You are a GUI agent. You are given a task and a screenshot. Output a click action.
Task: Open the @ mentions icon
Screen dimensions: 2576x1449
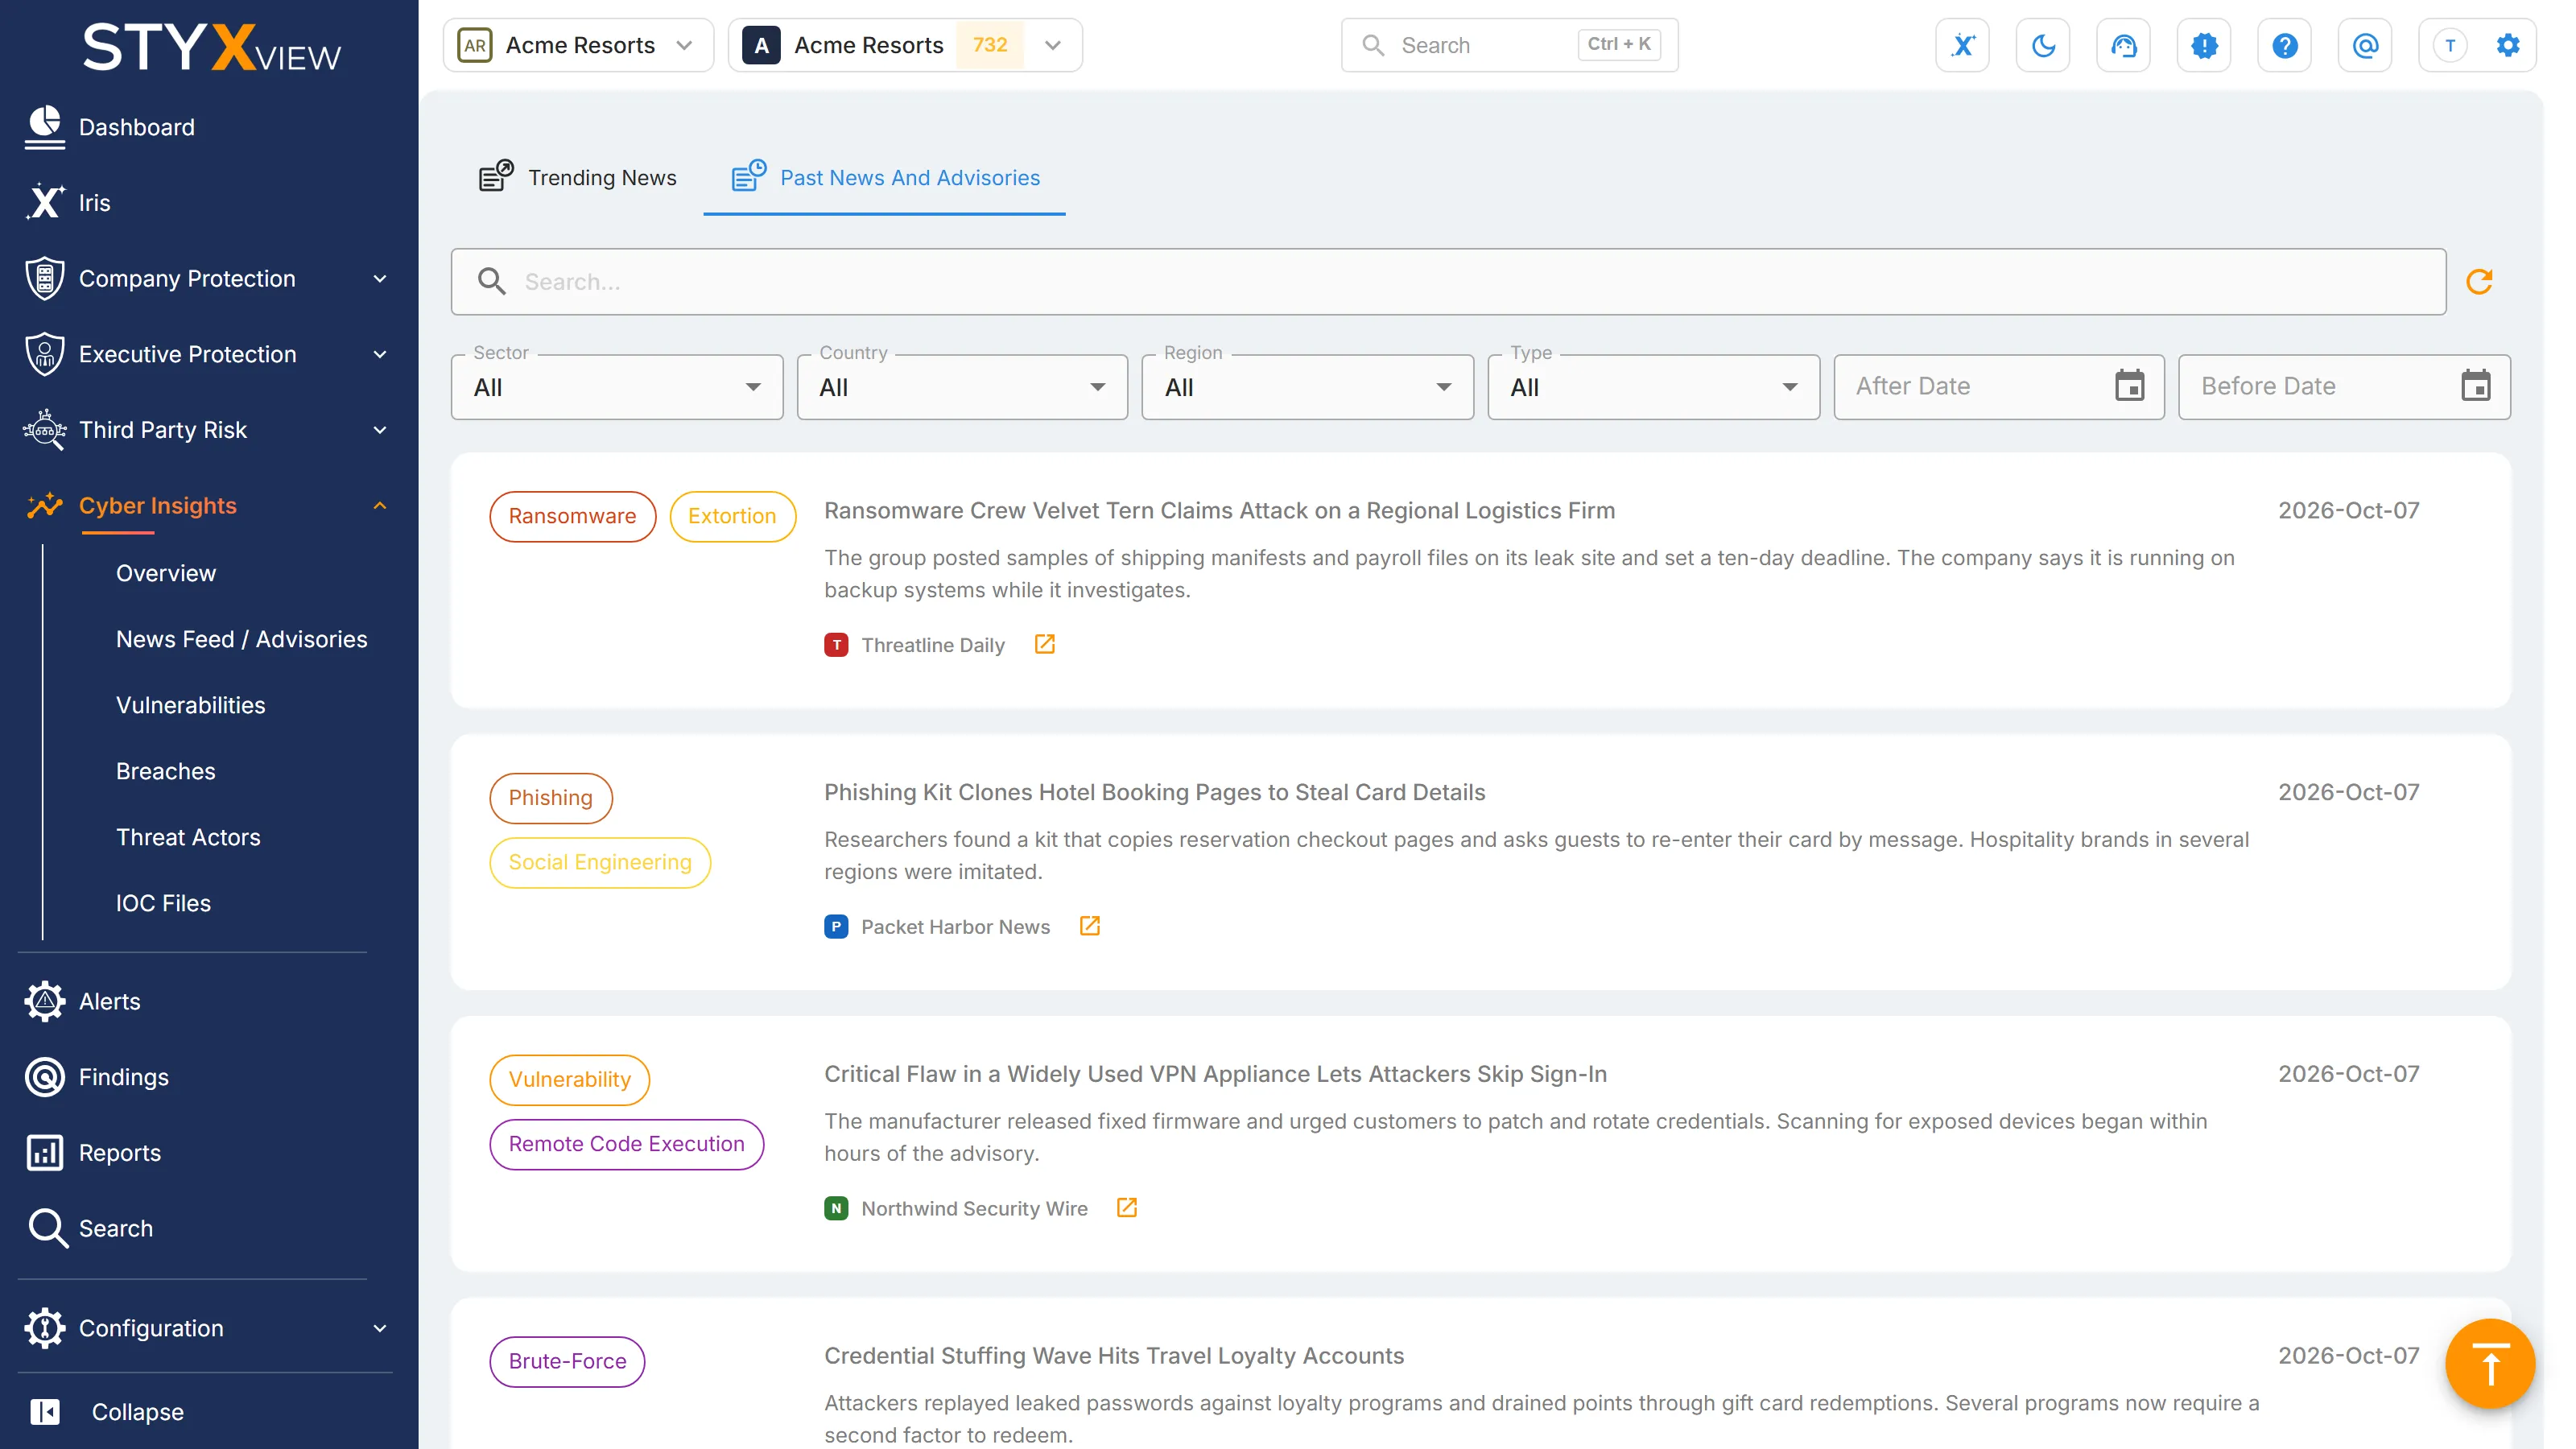click(x=2365, y=45)
